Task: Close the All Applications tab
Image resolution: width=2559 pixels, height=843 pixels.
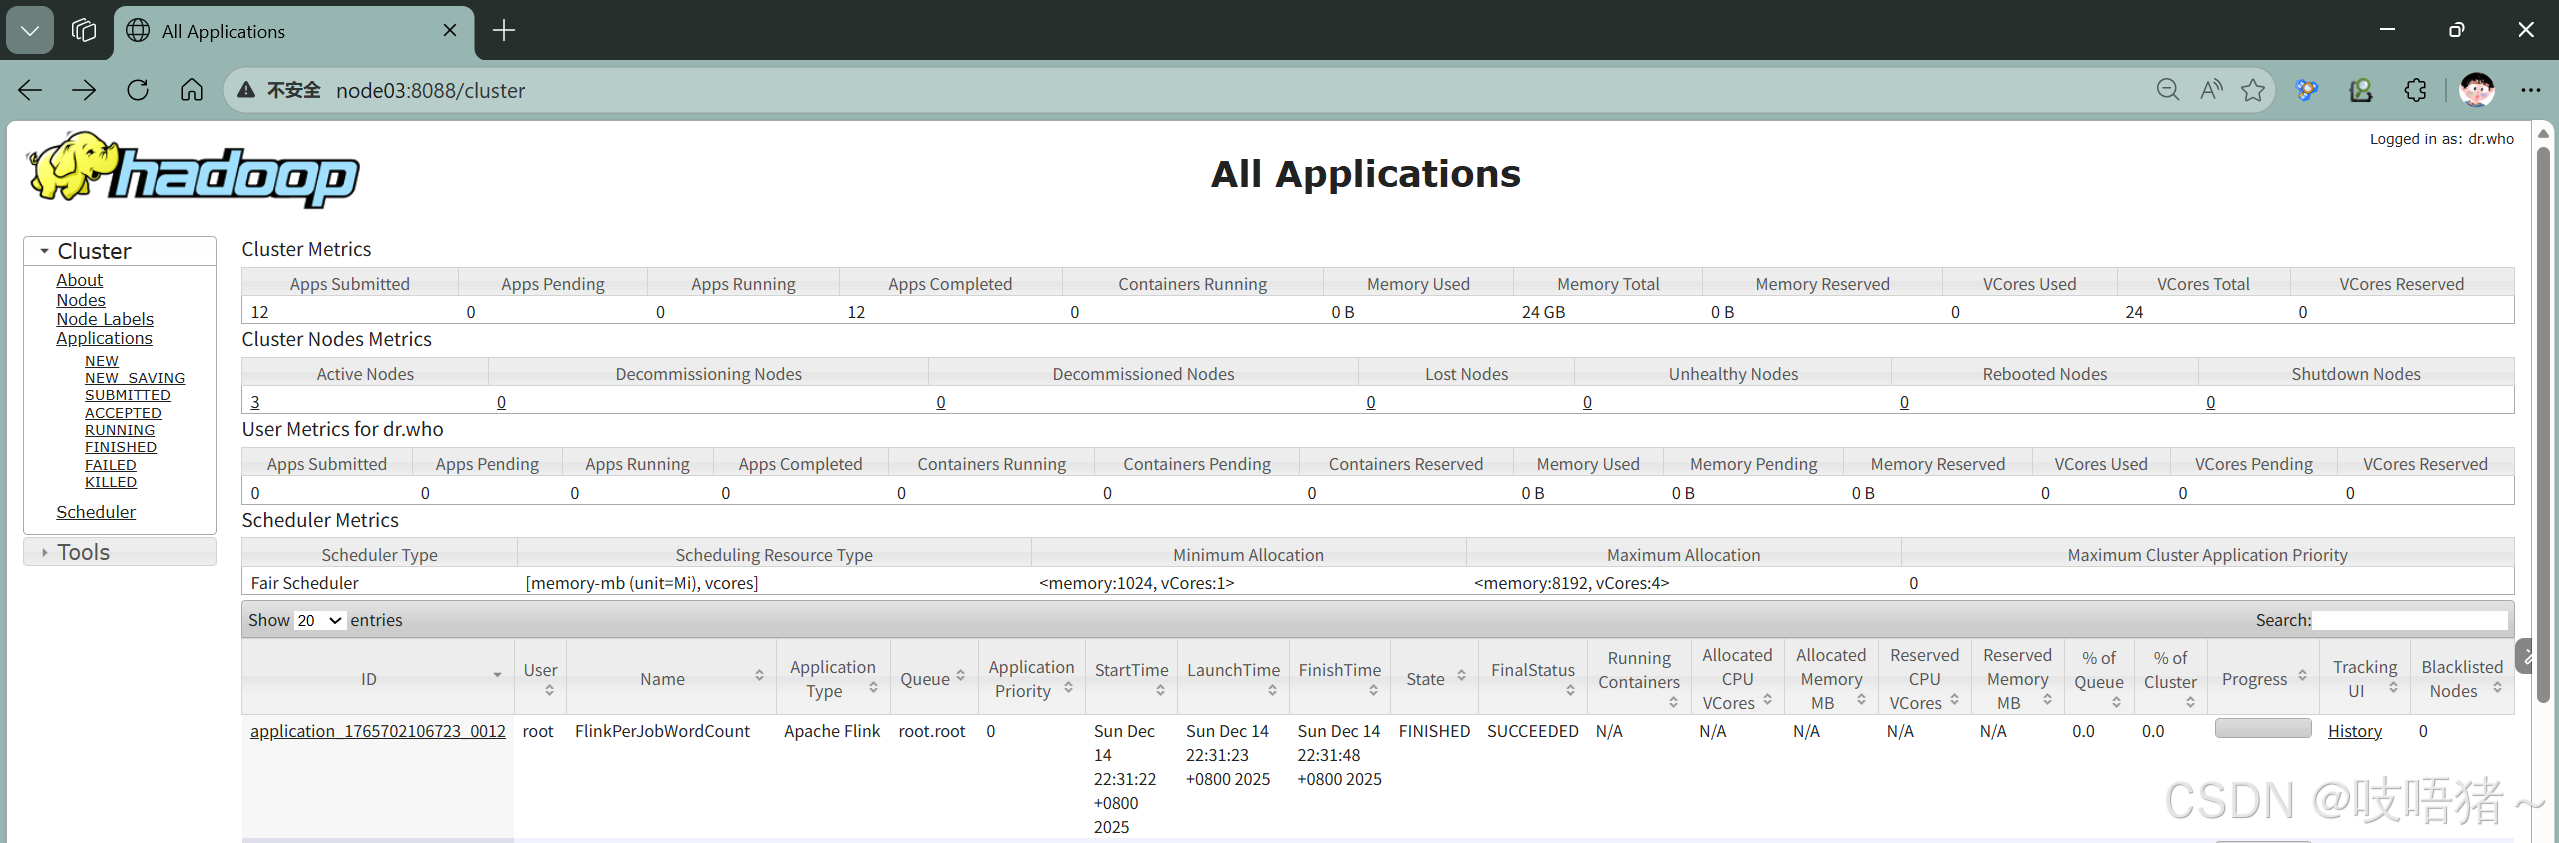Action: (x=450, y=31)
